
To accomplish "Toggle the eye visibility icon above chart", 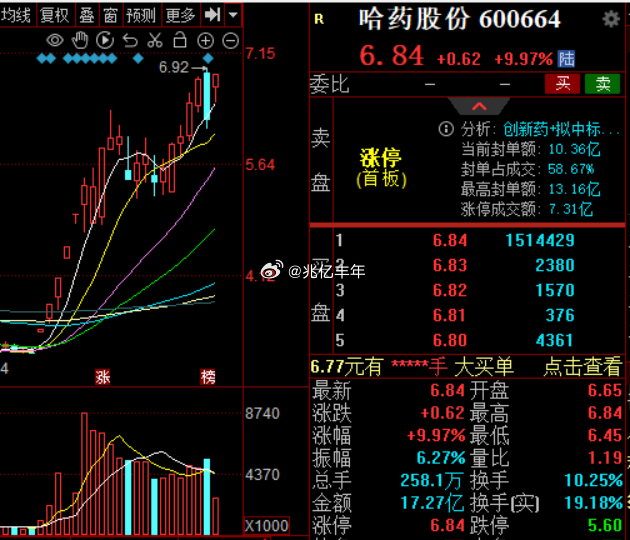I will 55,41.
